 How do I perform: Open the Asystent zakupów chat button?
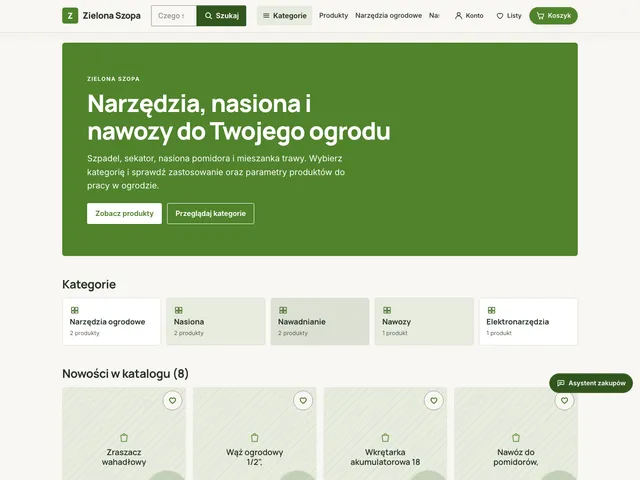pos(591,383)
